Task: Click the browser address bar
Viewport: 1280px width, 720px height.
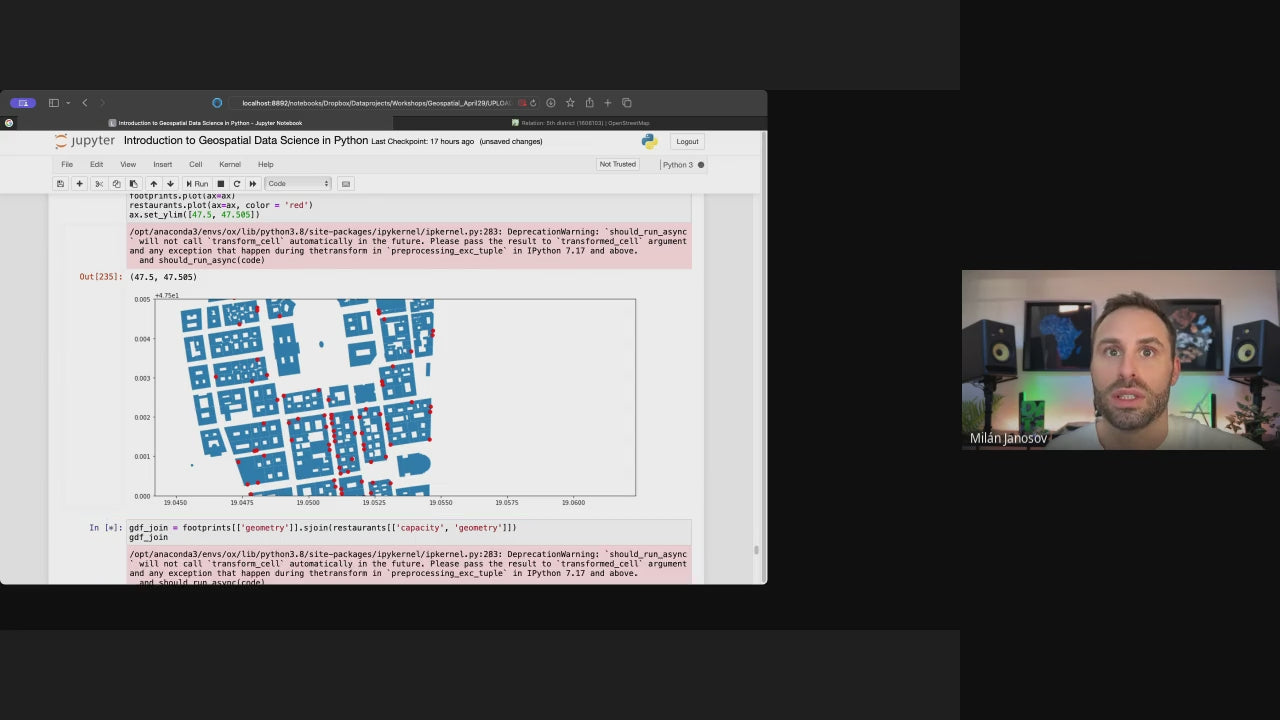Action: point(375,103)
